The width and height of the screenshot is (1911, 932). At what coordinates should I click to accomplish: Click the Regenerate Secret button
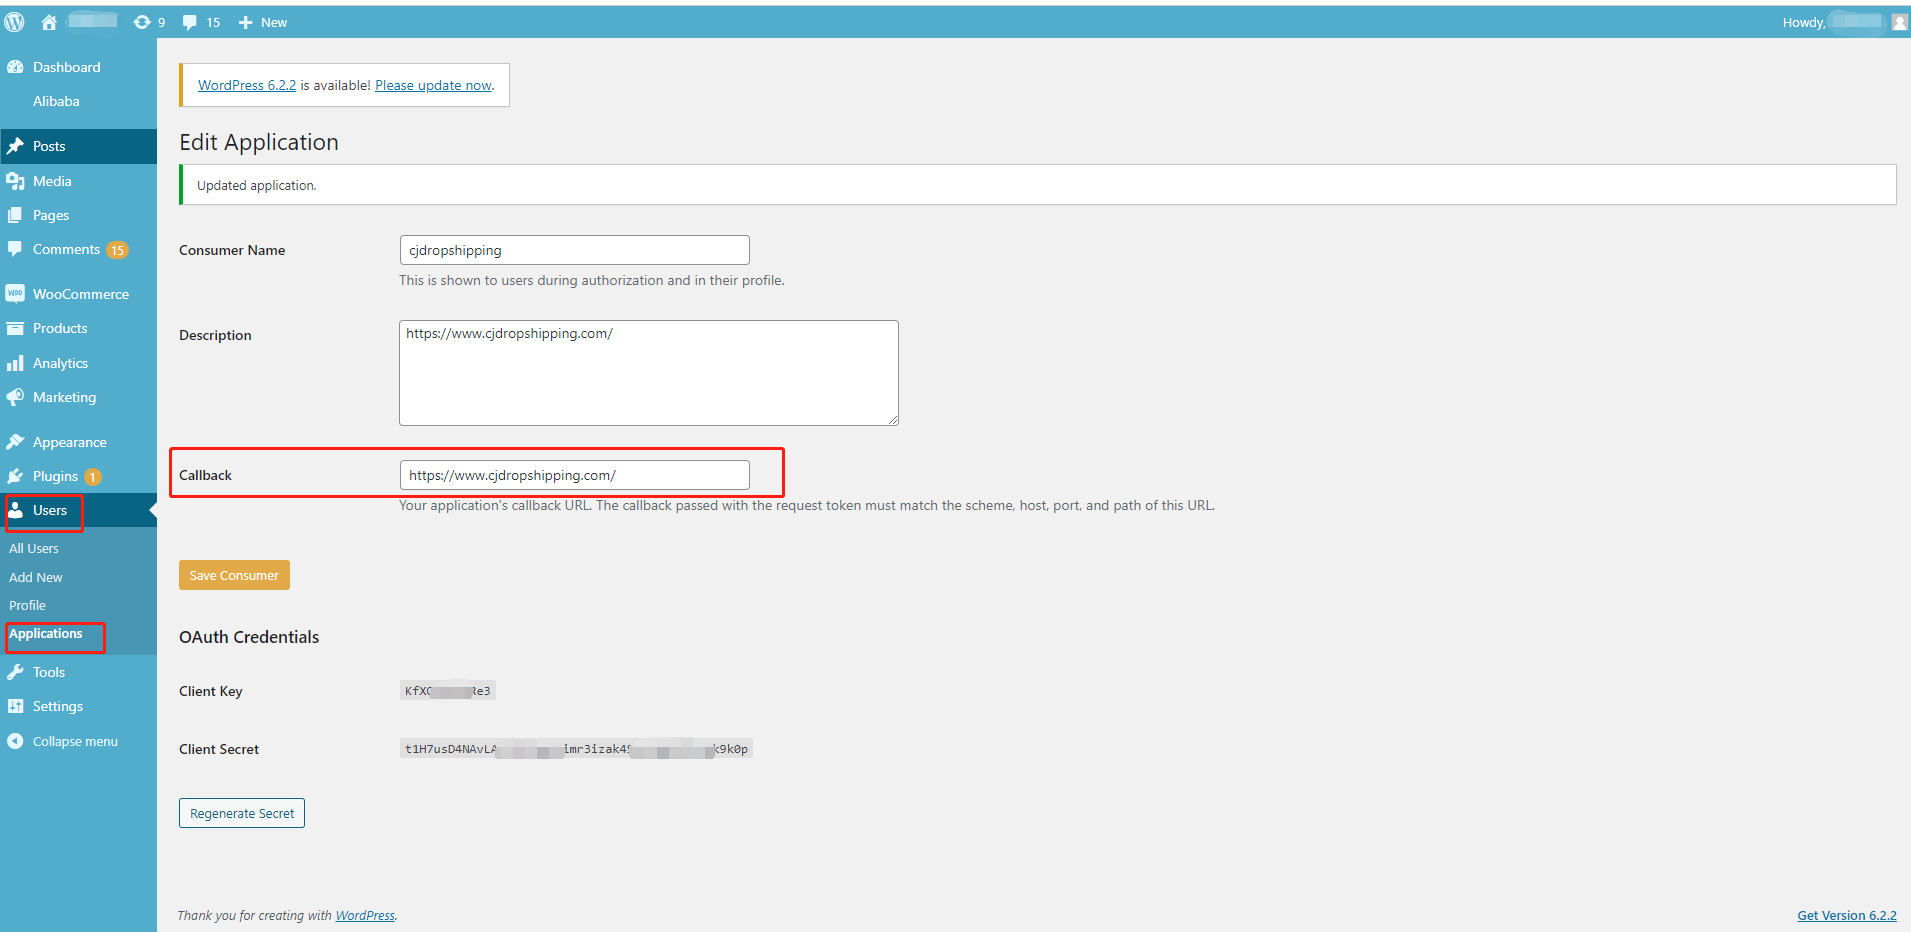tap(242, 813)
